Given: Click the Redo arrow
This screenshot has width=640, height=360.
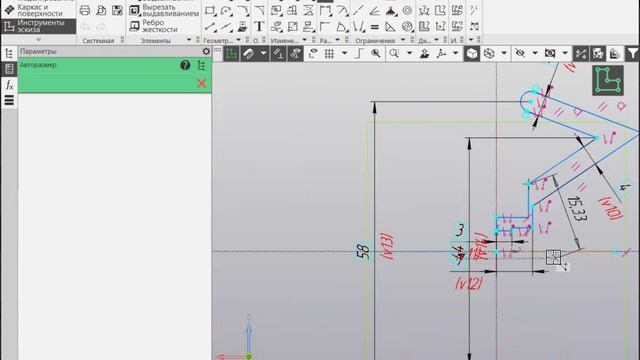Looking at the screenshot, I should point(101,27).
